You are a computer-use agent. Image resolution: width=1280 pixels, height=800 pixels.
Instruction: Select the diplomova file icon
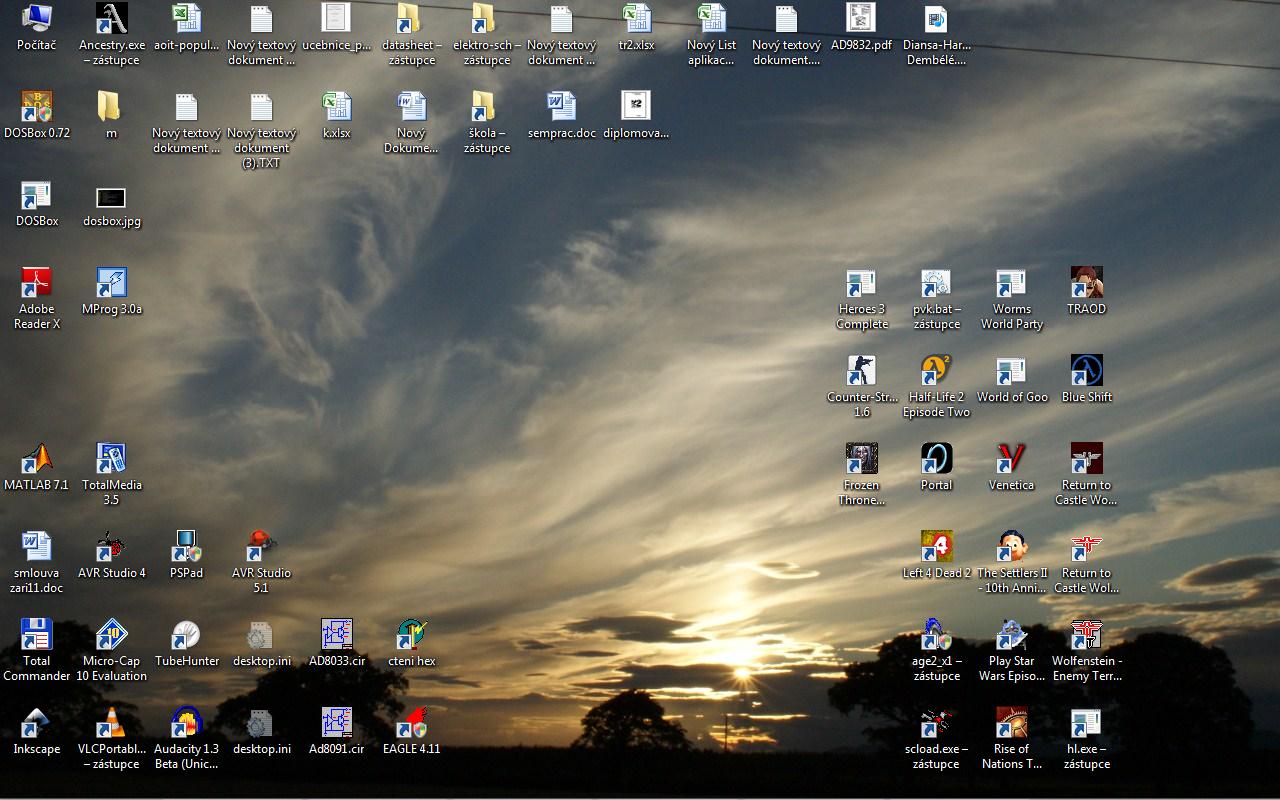pyautogui.click(x=636, y=107)
